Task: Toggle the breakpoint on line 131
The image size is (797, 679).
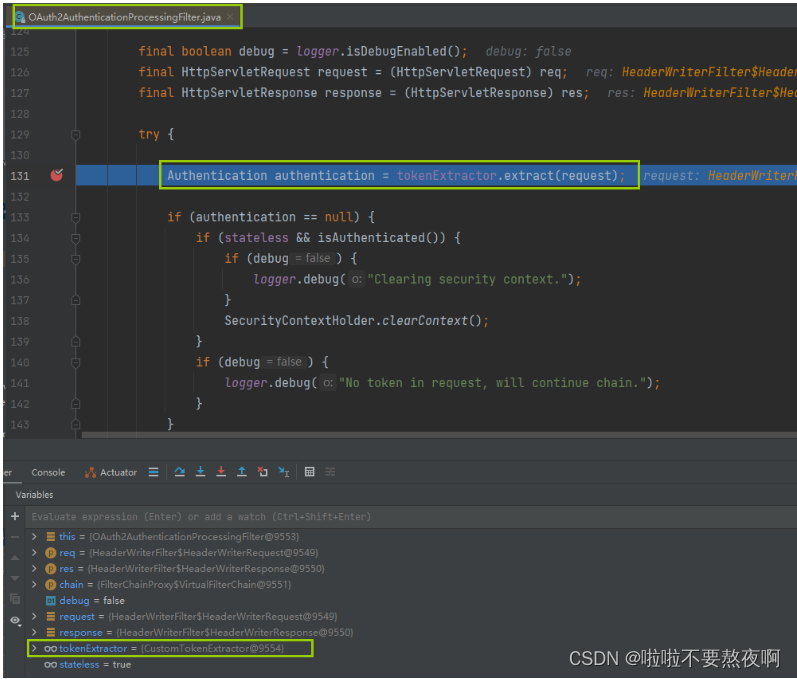Action: (57, 175)
